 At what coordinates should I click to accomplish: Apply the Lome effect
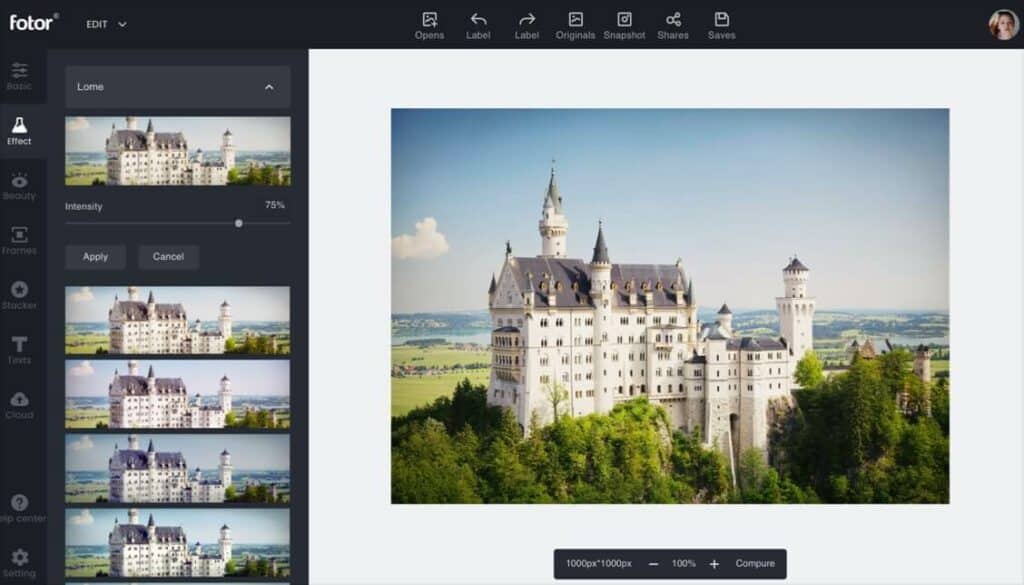(x=95, y=257)
